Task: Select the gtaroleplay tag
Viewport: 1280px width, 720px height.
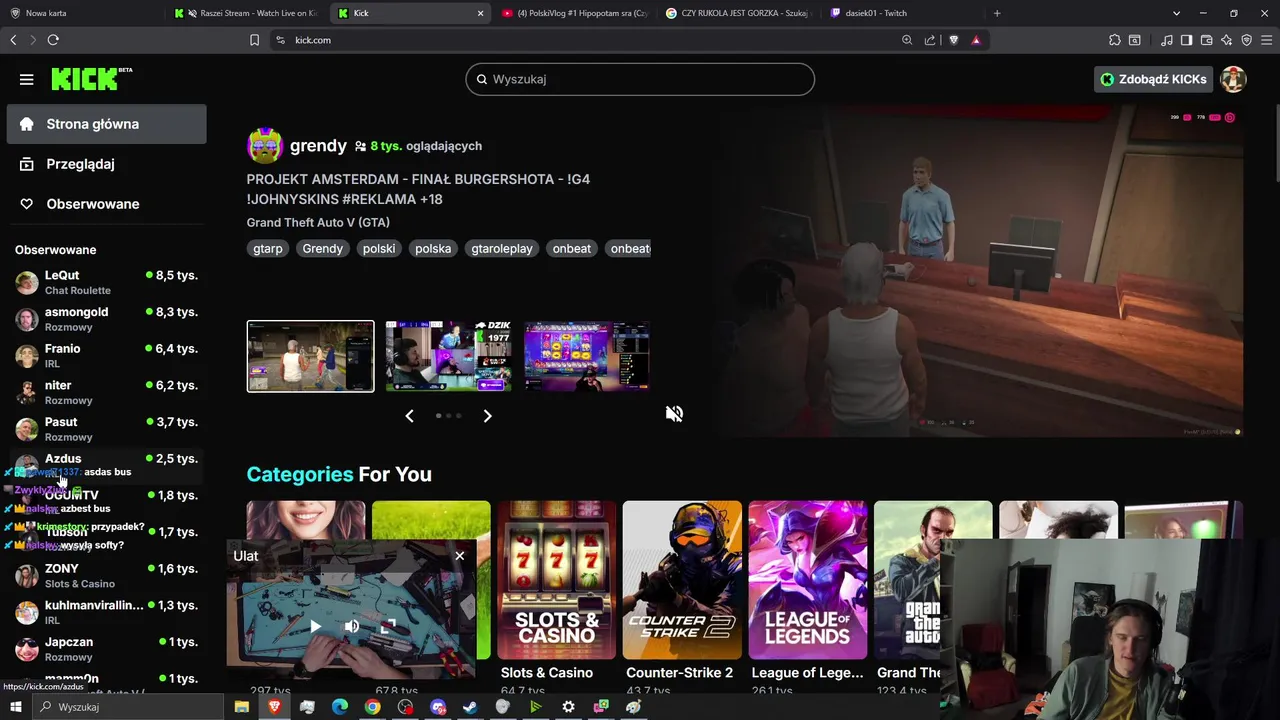Action: [x=502, y=248]
